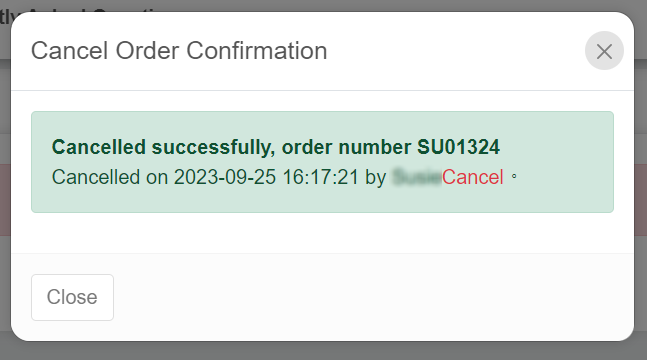Dismiss dialog with the X icon
The height and width of the screenshot is (360, 647).
click(x=604, y=51)
